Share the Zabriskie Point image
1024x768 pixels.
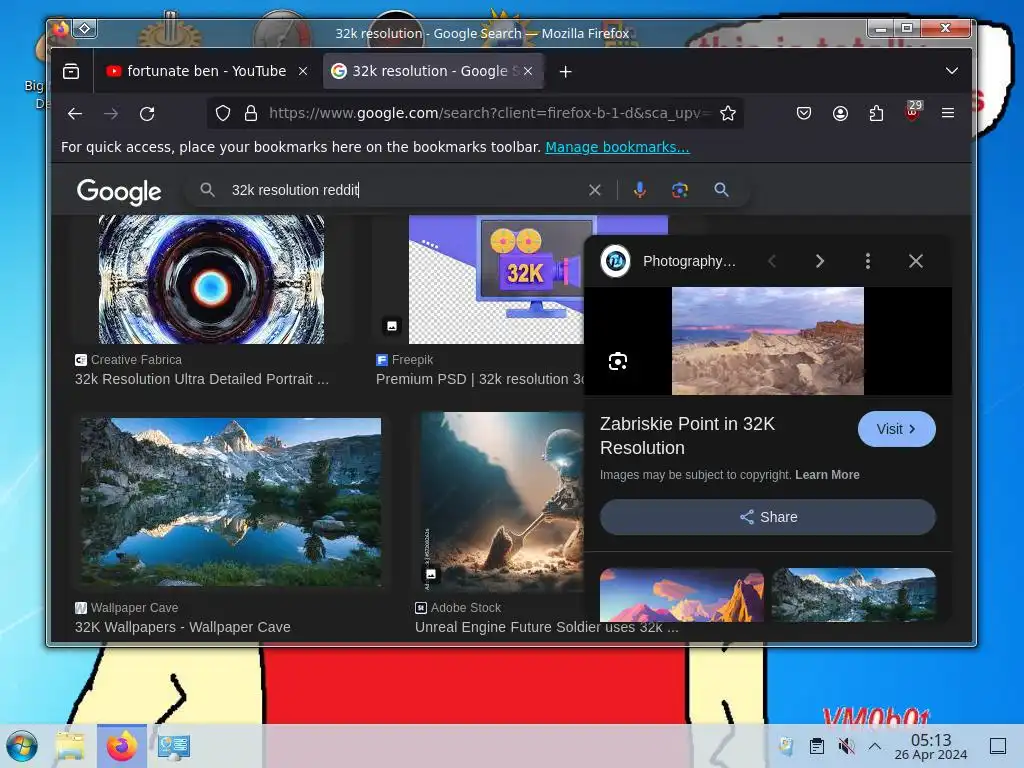pos(767,517)
